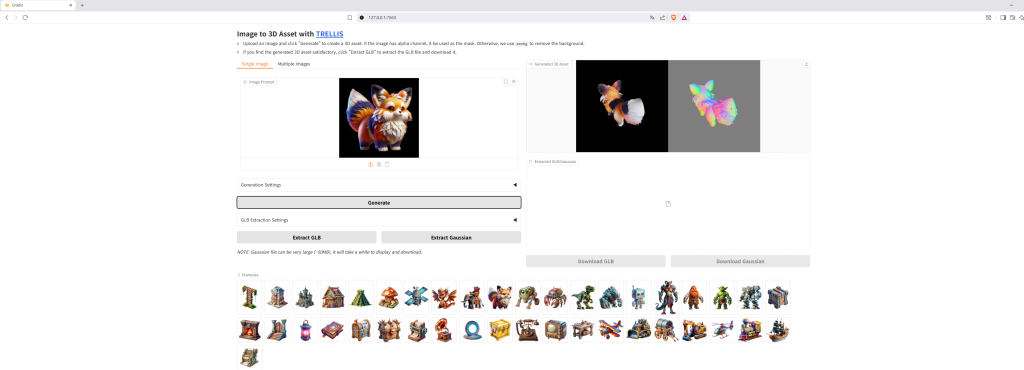1024x370 pixels.
Task: Open the TRELLIS link in the title
Action: 330,33
